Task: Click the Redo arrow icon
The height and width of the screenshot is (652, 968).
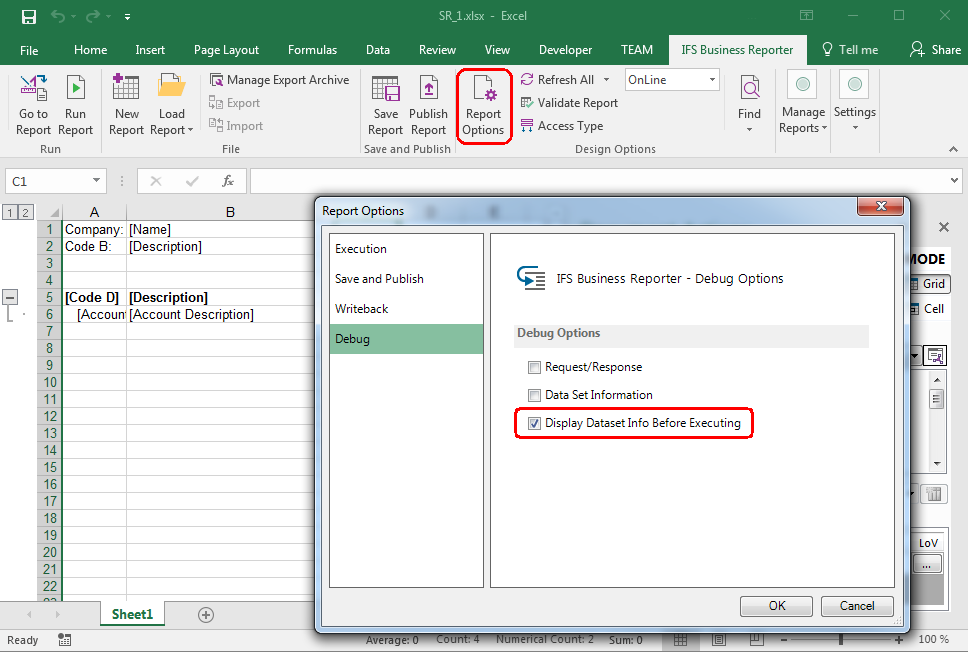Action: pyautogui.click(x=93, y=17)
